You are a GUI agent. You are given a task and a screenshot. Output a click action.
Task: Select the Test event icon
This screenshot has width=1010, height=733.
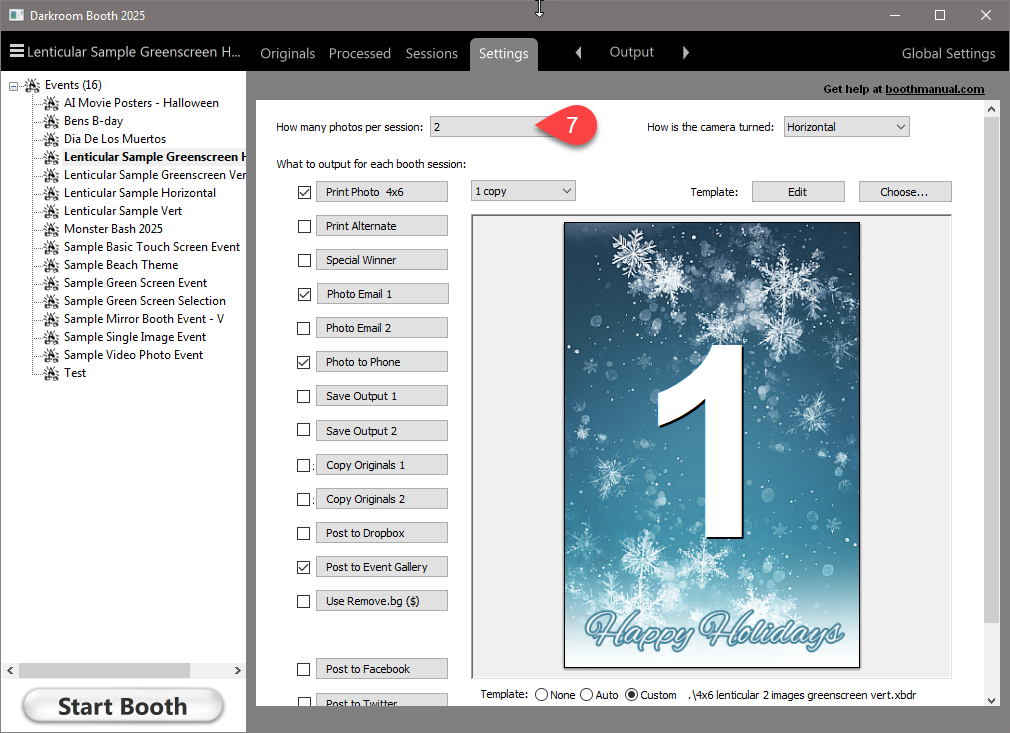click(51, 373)
